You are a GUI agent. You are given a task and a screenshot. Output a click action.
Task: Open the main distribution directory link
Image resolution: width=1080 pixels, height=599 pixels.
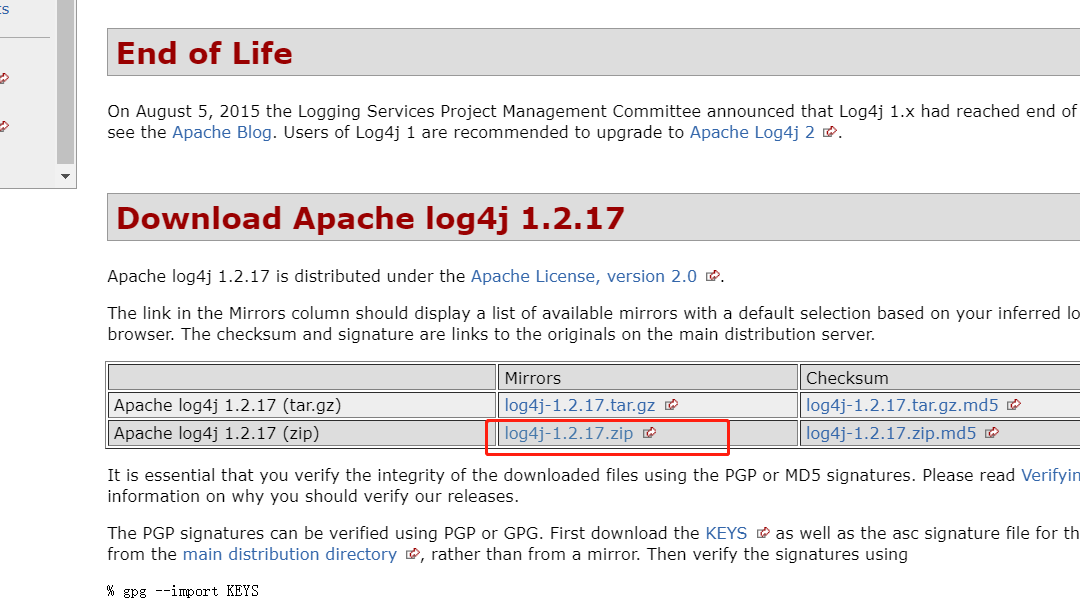click(x=290, y=554)
